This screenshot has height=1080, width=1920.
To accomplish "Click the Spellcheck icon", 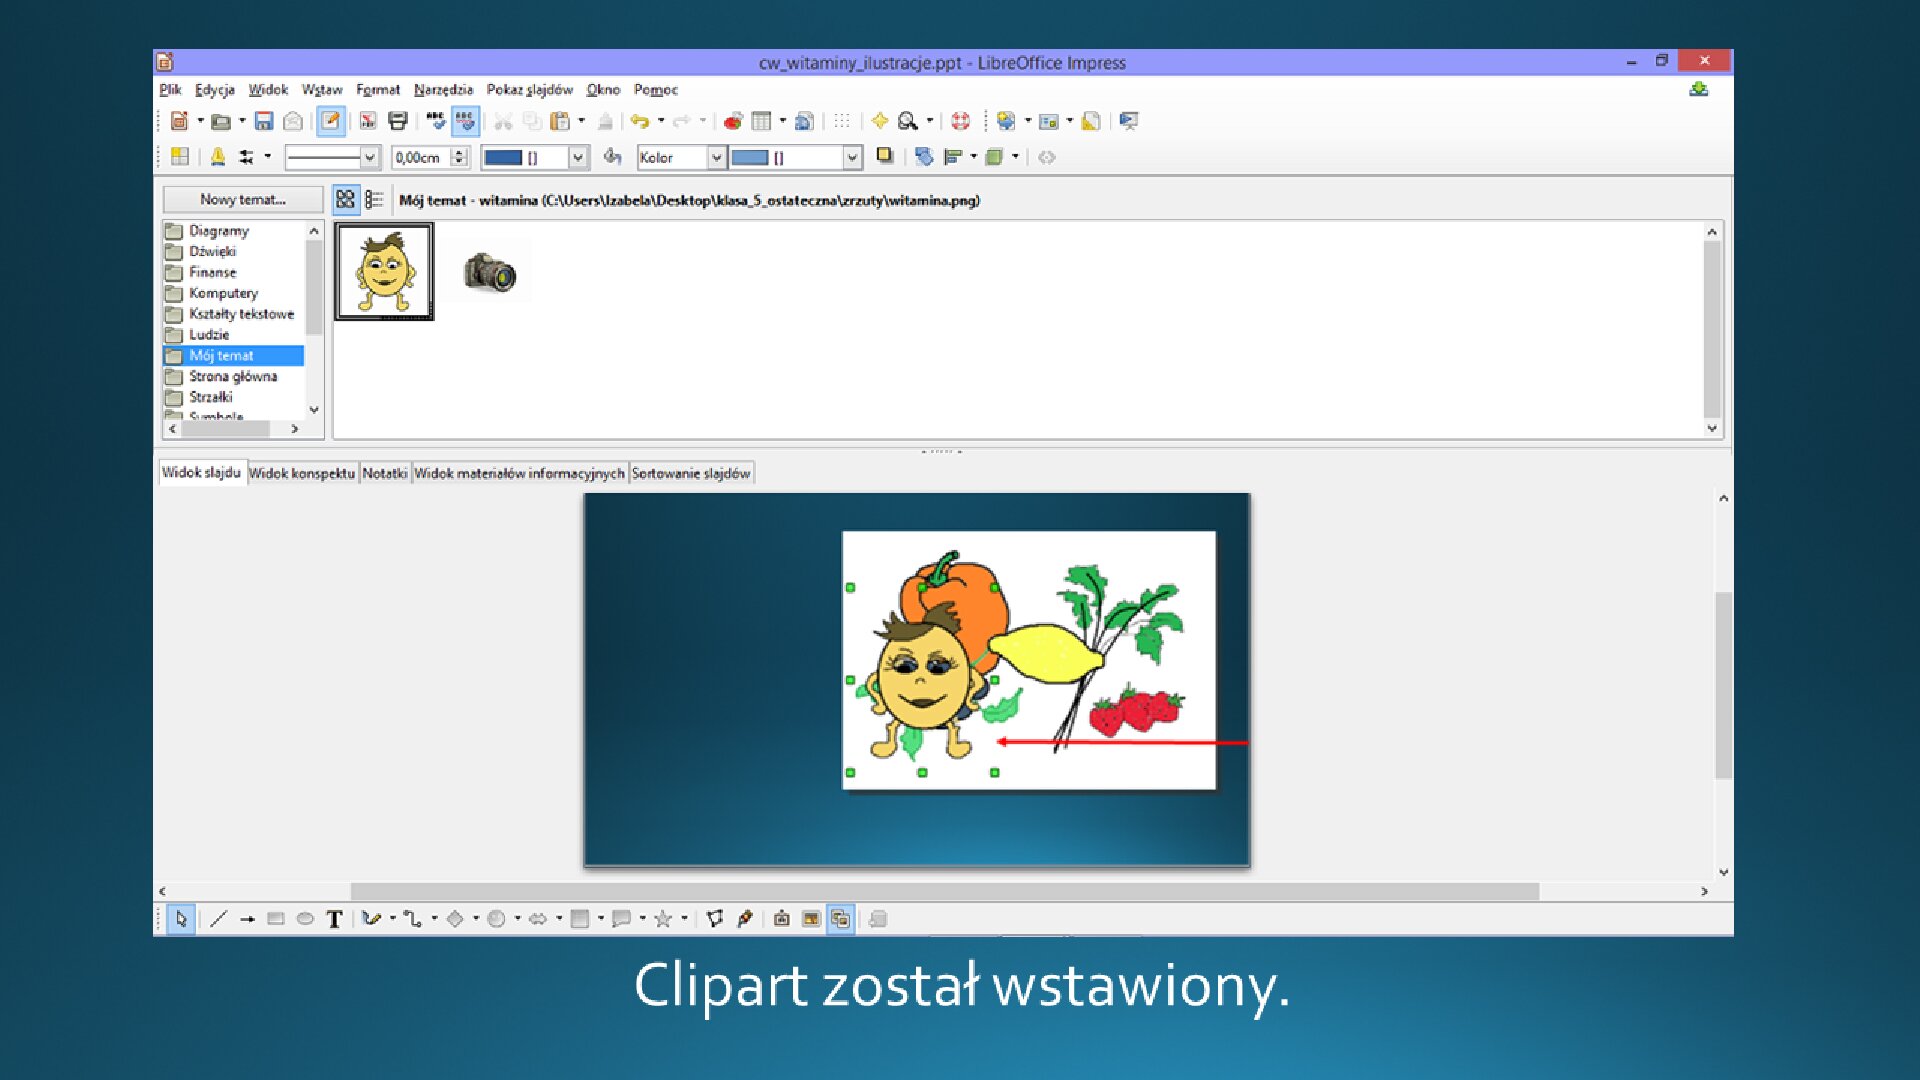I will tap(436, 121).
